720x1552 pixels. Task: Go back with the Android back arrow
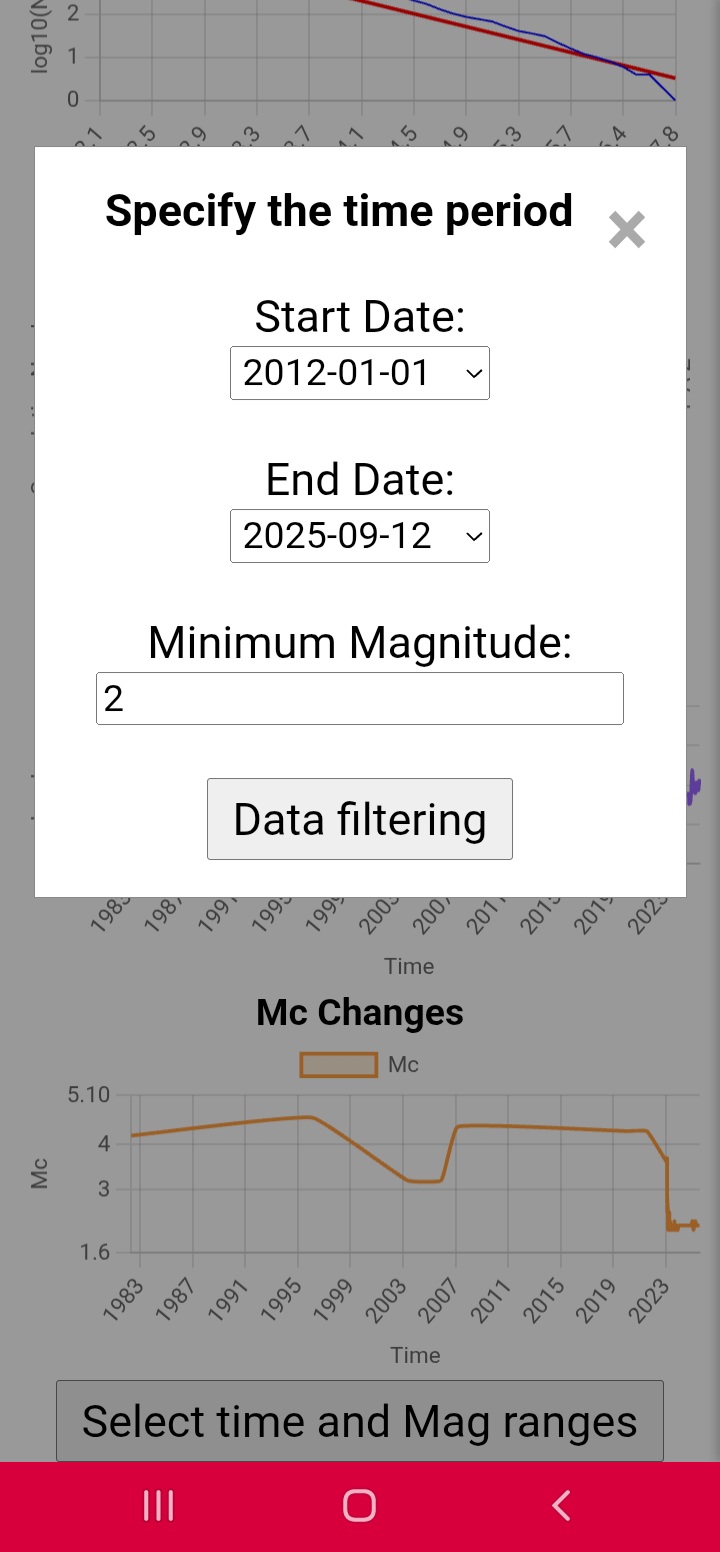pos(561,1506)
